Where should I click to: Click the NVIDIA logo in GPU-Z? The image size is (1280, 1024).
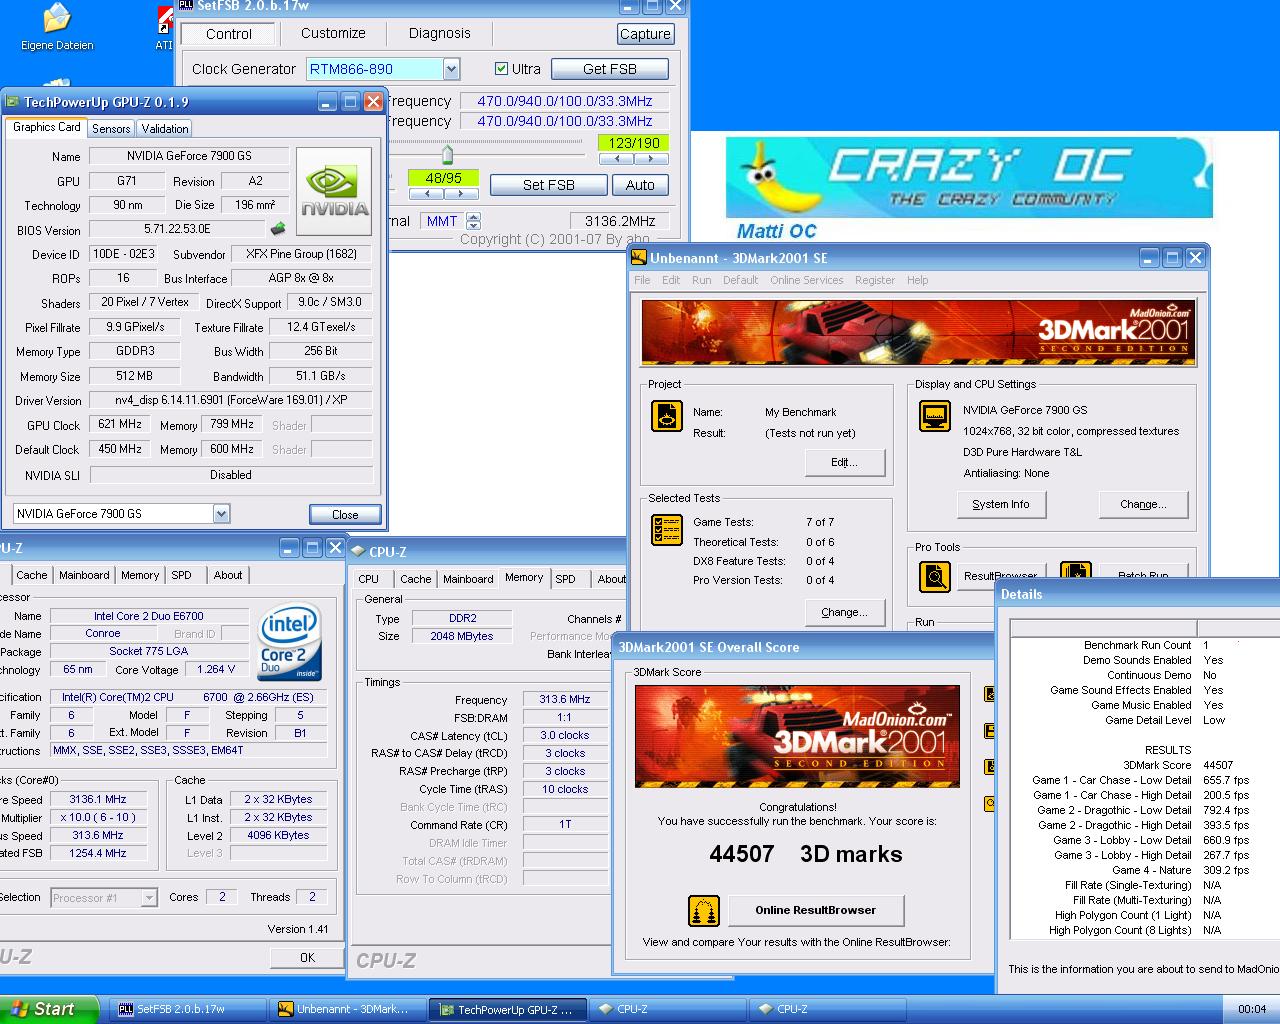pos(334,192)
